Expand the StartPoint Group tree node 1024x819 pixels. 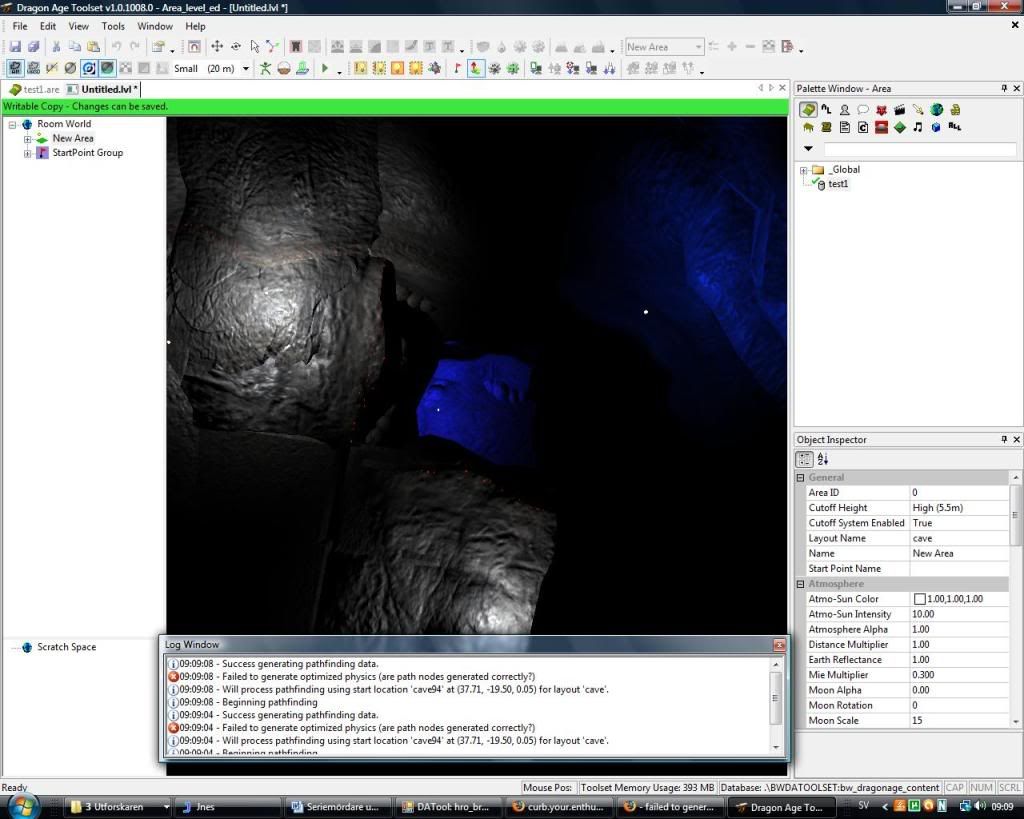(28, 153)
